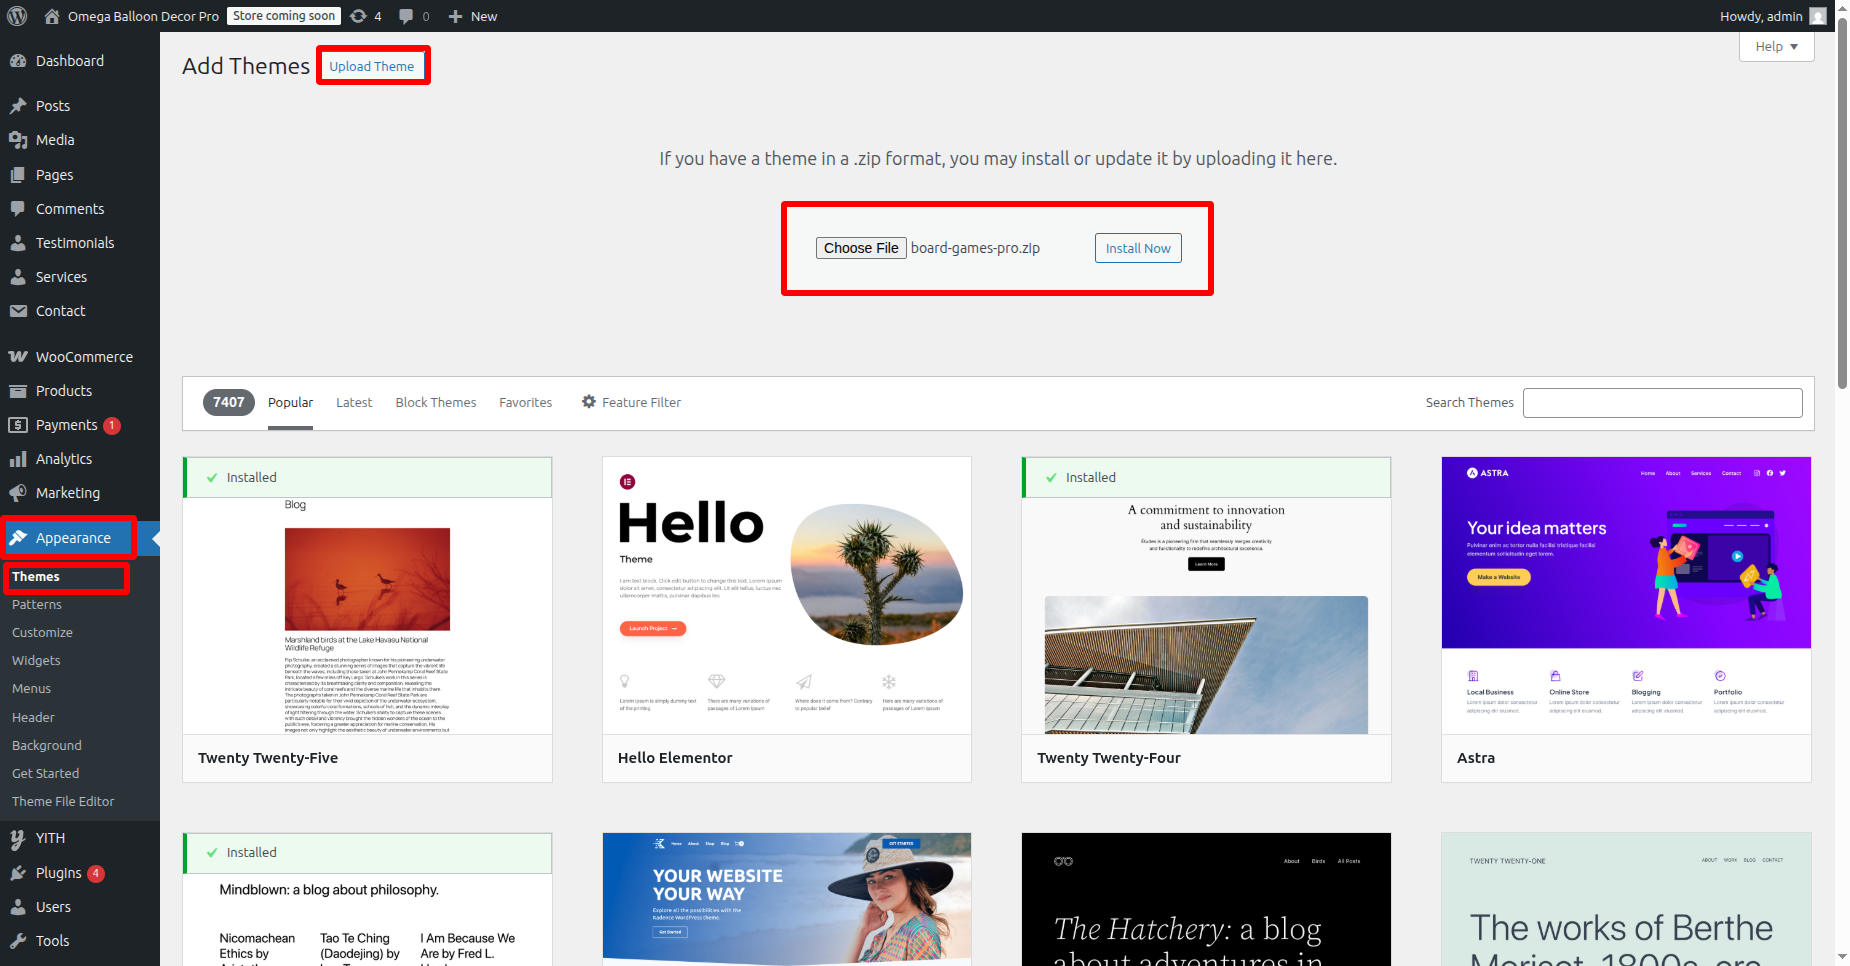Open Testimonials icon in sidebar
Image resolution: width=1850 pixels, height=966 pixels.
click(18, 243)
